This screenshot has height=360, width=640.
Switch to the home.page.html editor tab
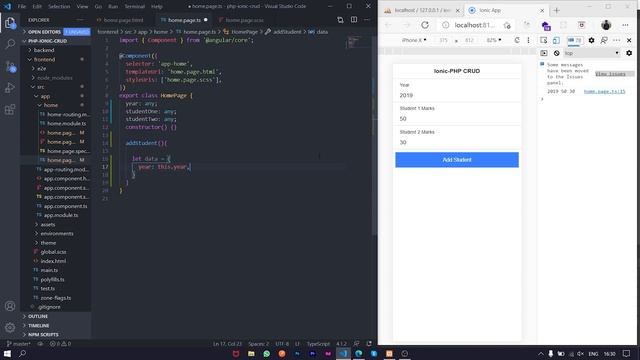123,20
